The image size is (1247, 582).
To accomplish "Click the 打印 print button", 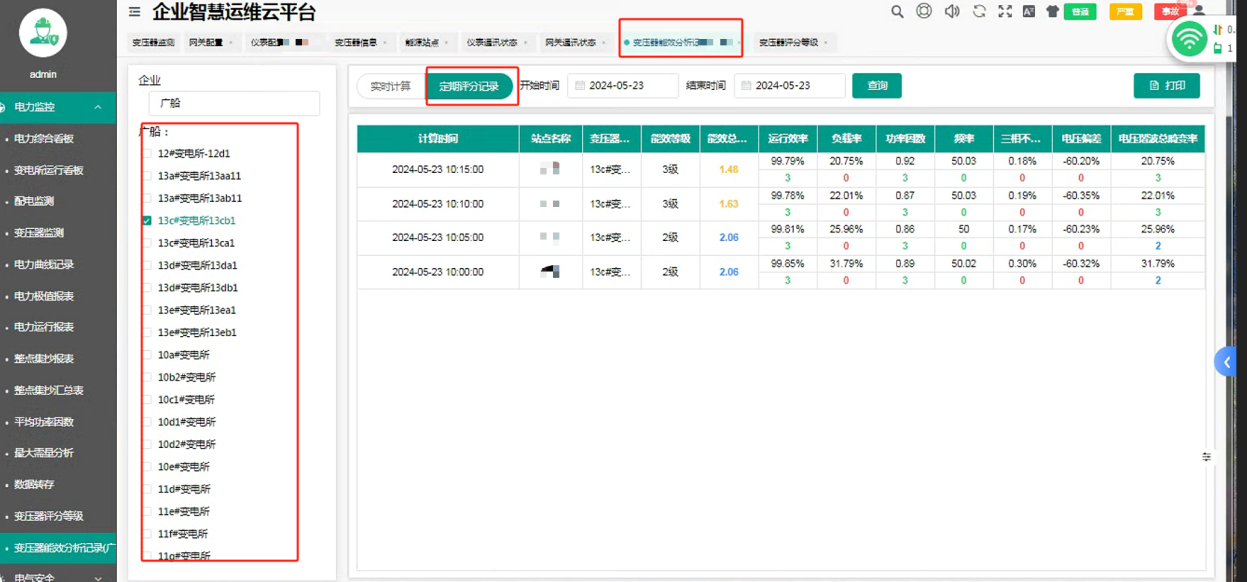I will pos(1166,86).
